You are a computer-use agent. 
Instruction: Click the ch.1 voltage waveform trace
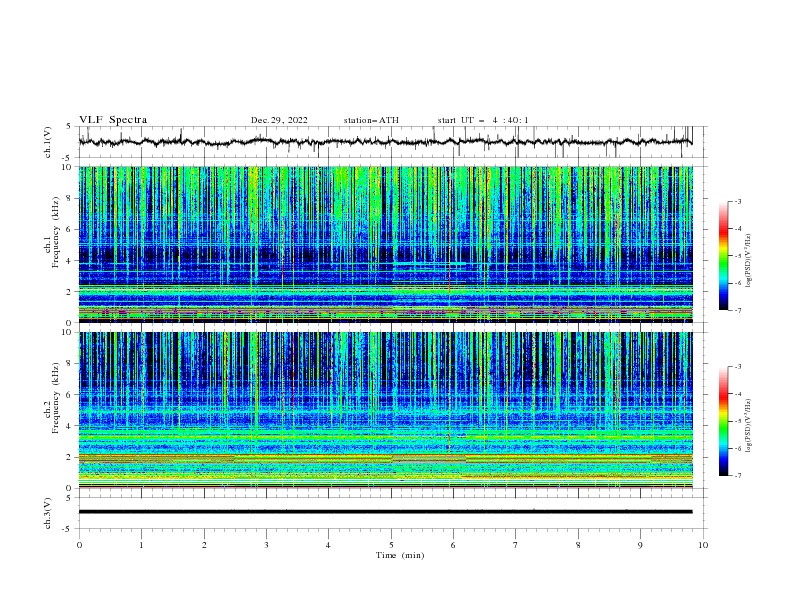pyautogui.click(x=385, y=142)
